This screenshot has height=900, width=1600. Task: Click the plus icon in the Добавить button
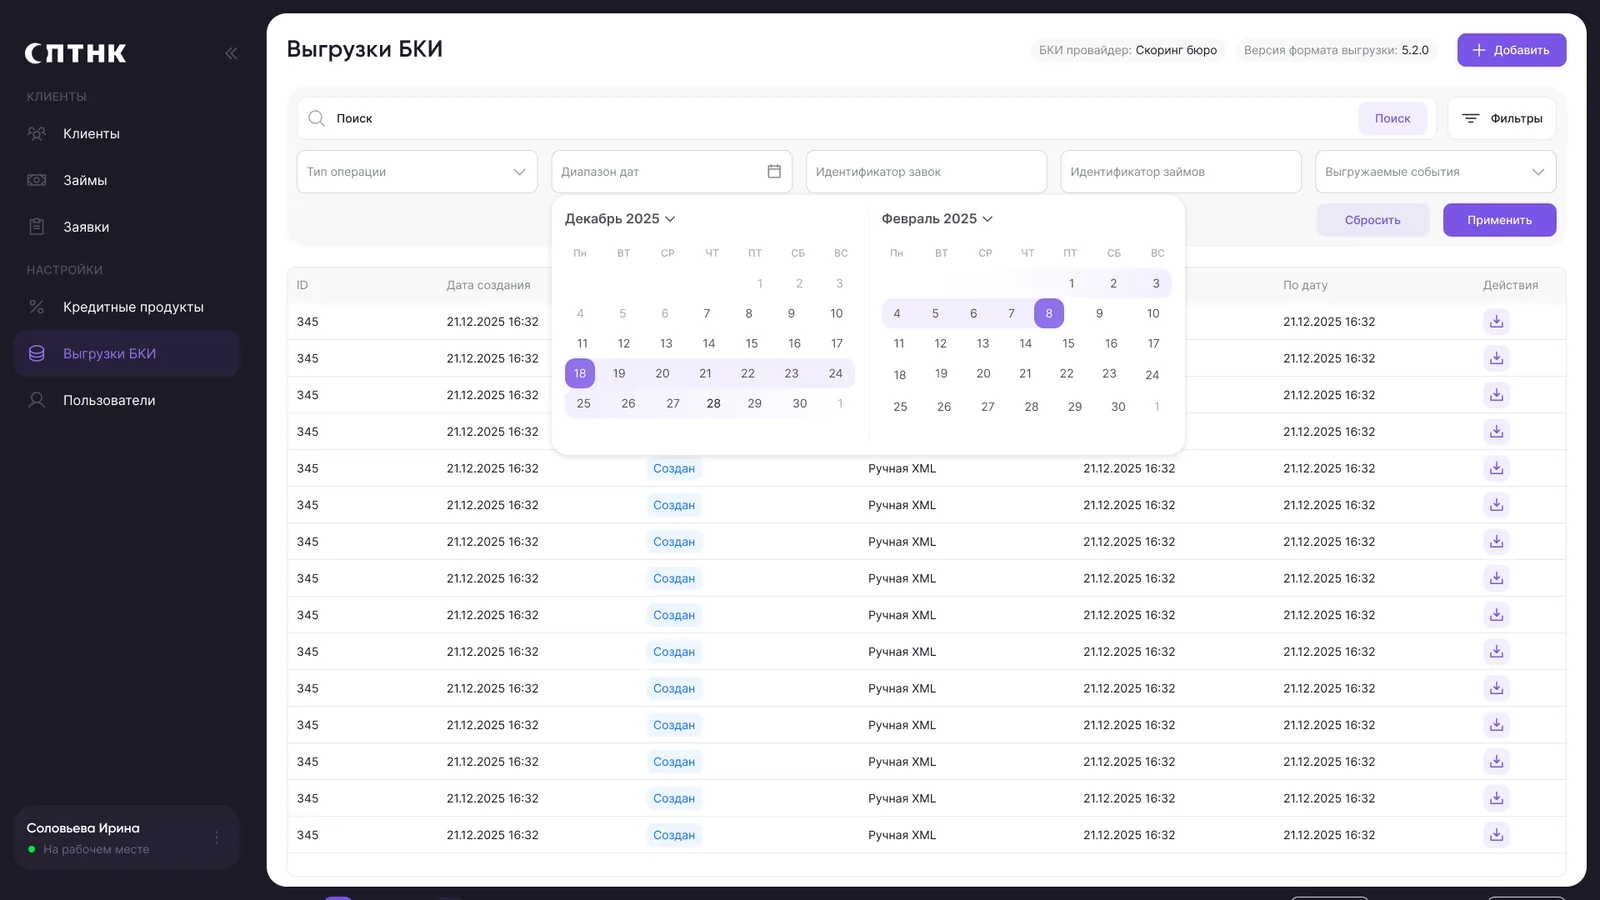point(1479,50)
